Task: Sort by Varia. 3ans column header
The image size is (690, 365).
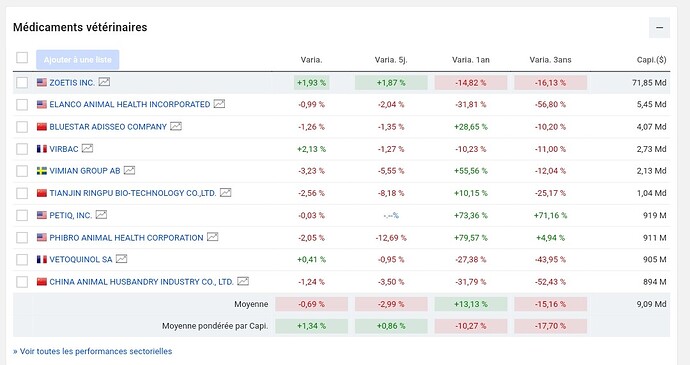Action: 550,60
